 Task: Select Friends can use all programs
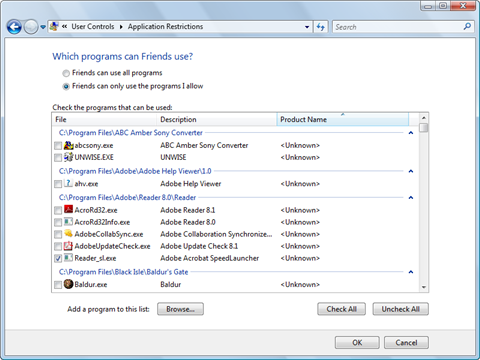(66, 73)
